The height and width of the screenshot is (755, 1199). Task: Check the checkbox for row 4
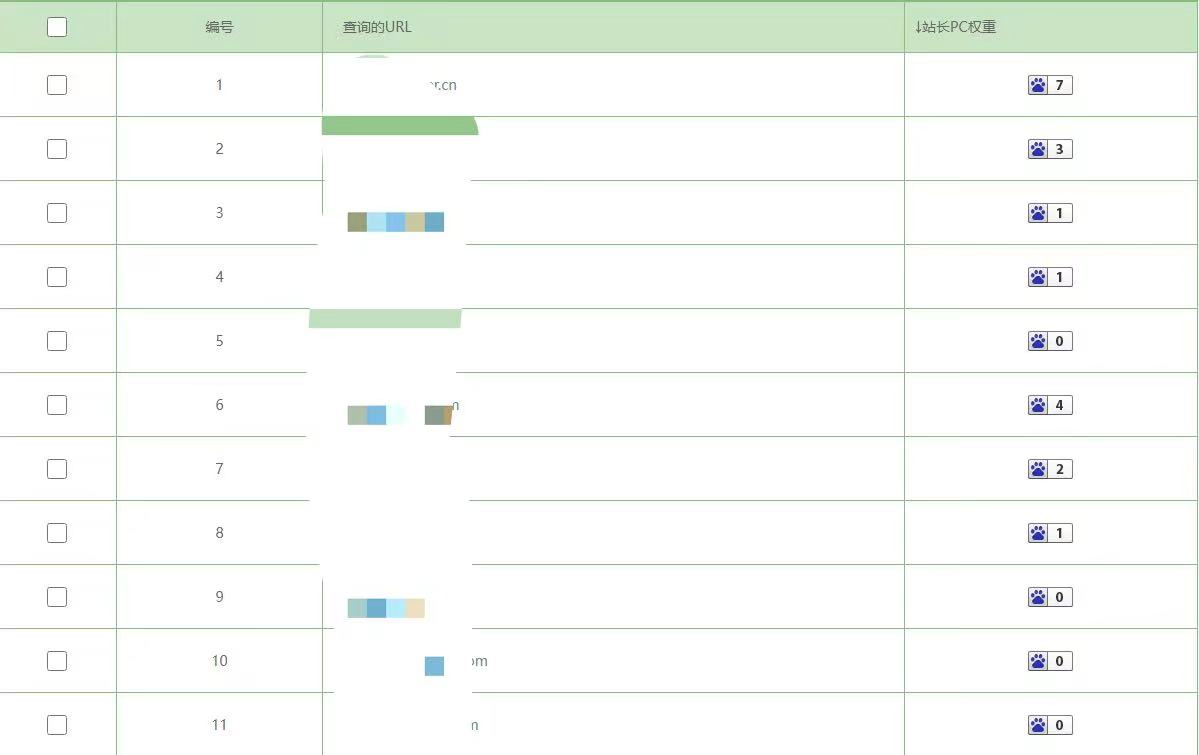tap(57, 277)
